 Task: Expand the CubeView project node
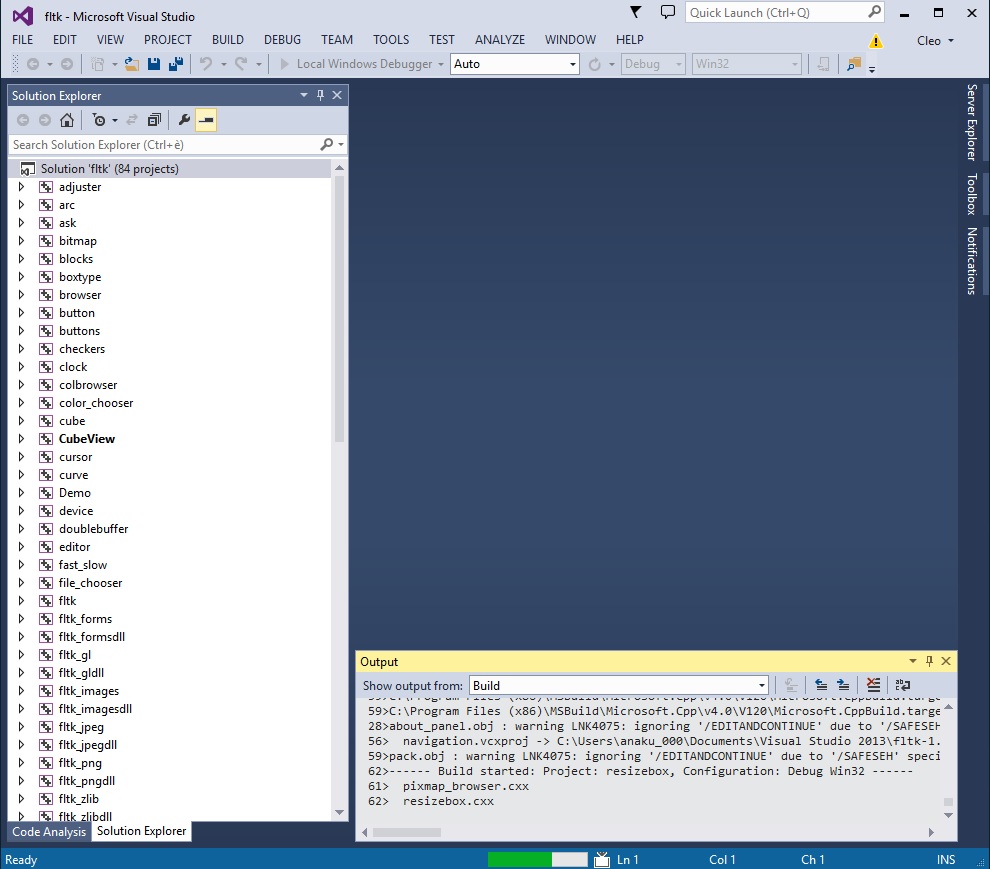(x=21, y=439)
